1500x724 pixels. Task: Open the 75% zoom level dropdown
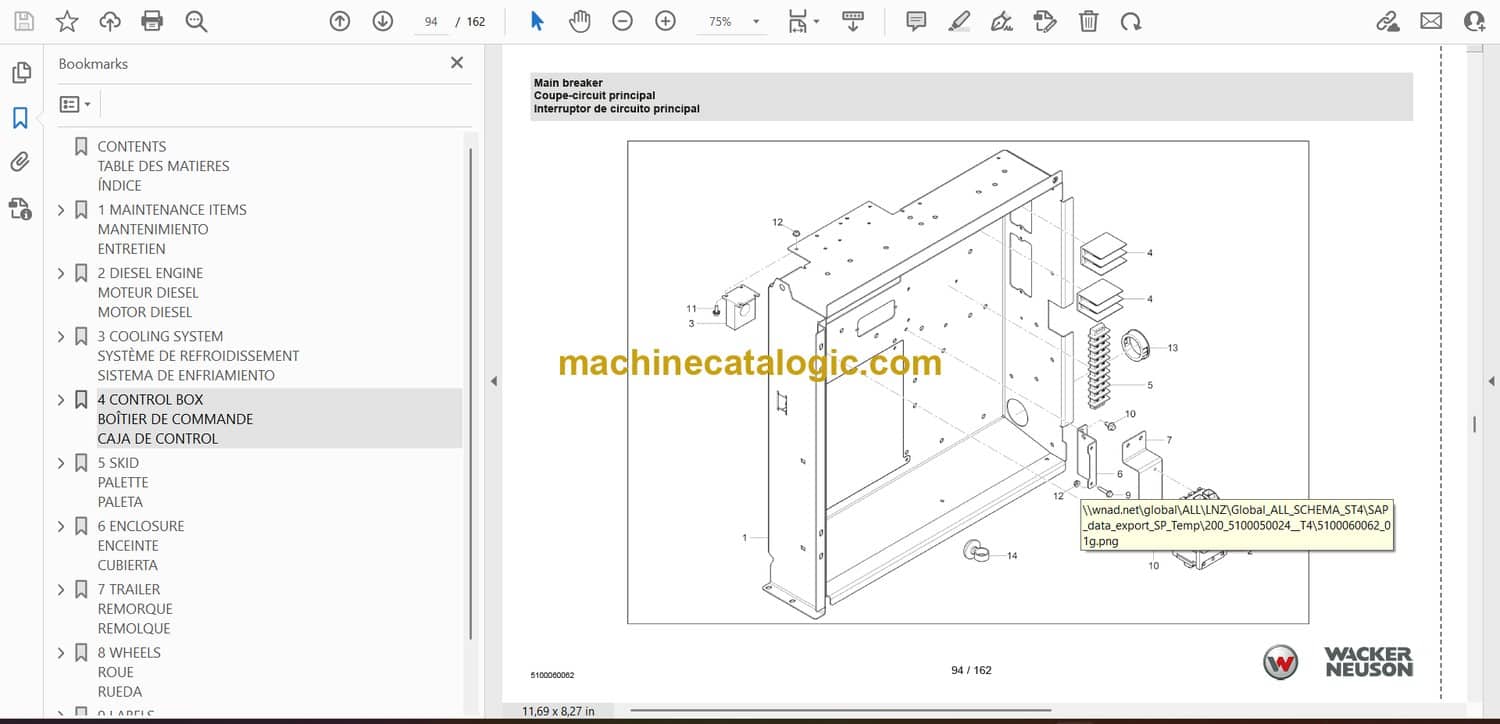click(x=755, y=21)
